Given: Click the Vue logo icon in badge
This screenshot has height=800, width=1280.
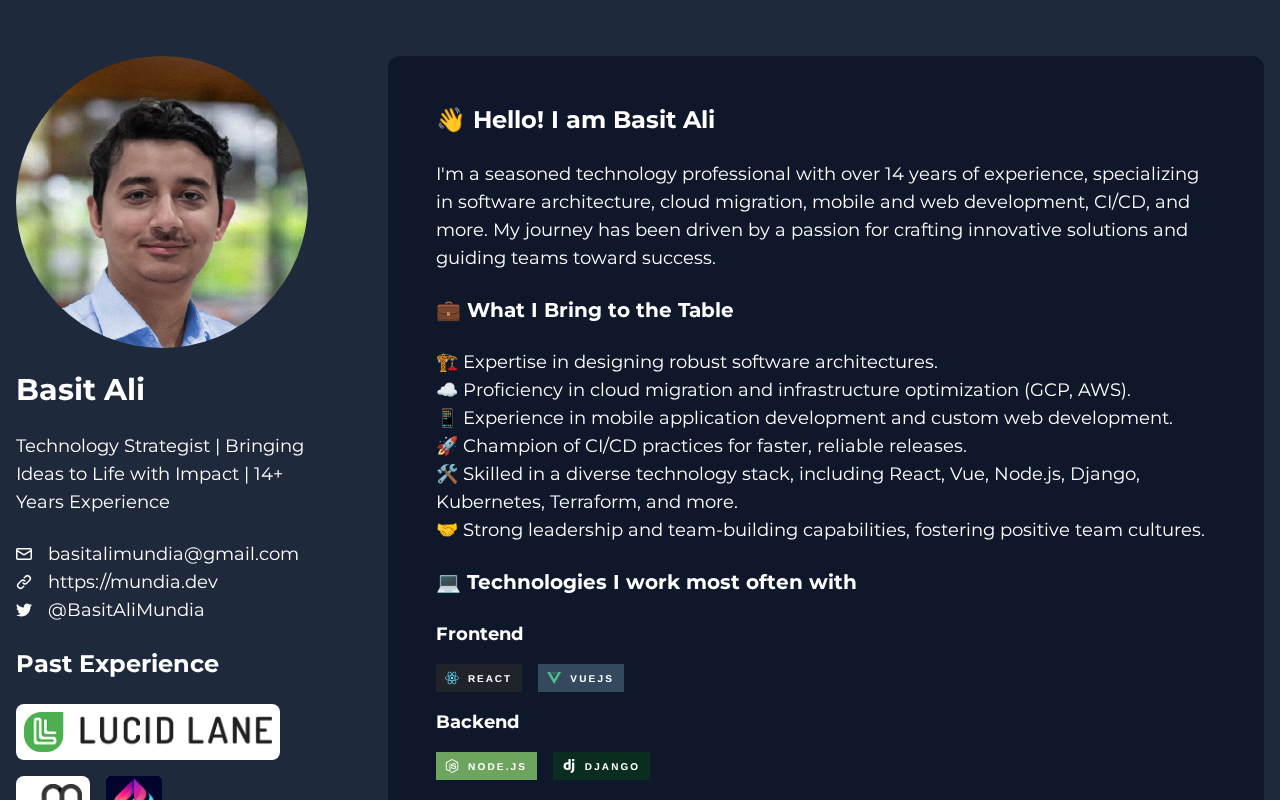Looking at the screenshot, I should (x=554, y=678).
